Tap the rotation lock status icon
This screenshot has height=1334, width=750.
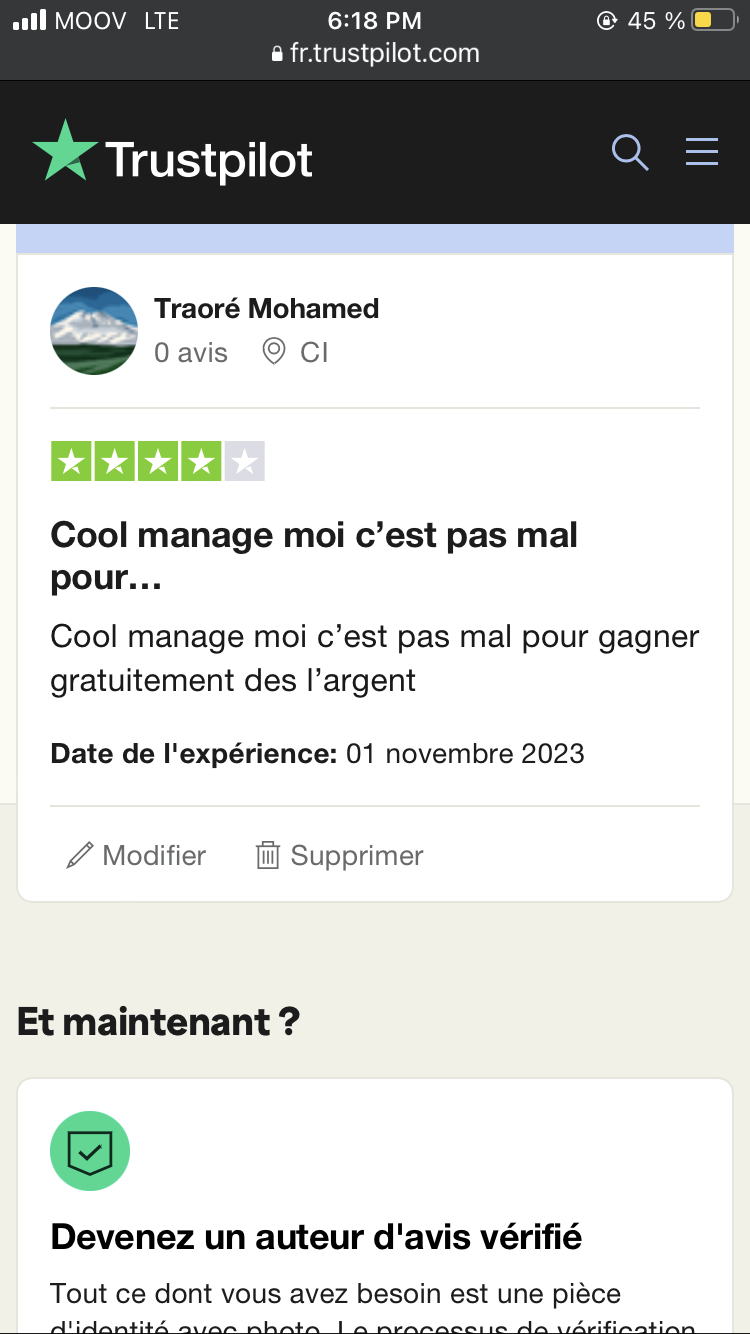coord(606,20)
